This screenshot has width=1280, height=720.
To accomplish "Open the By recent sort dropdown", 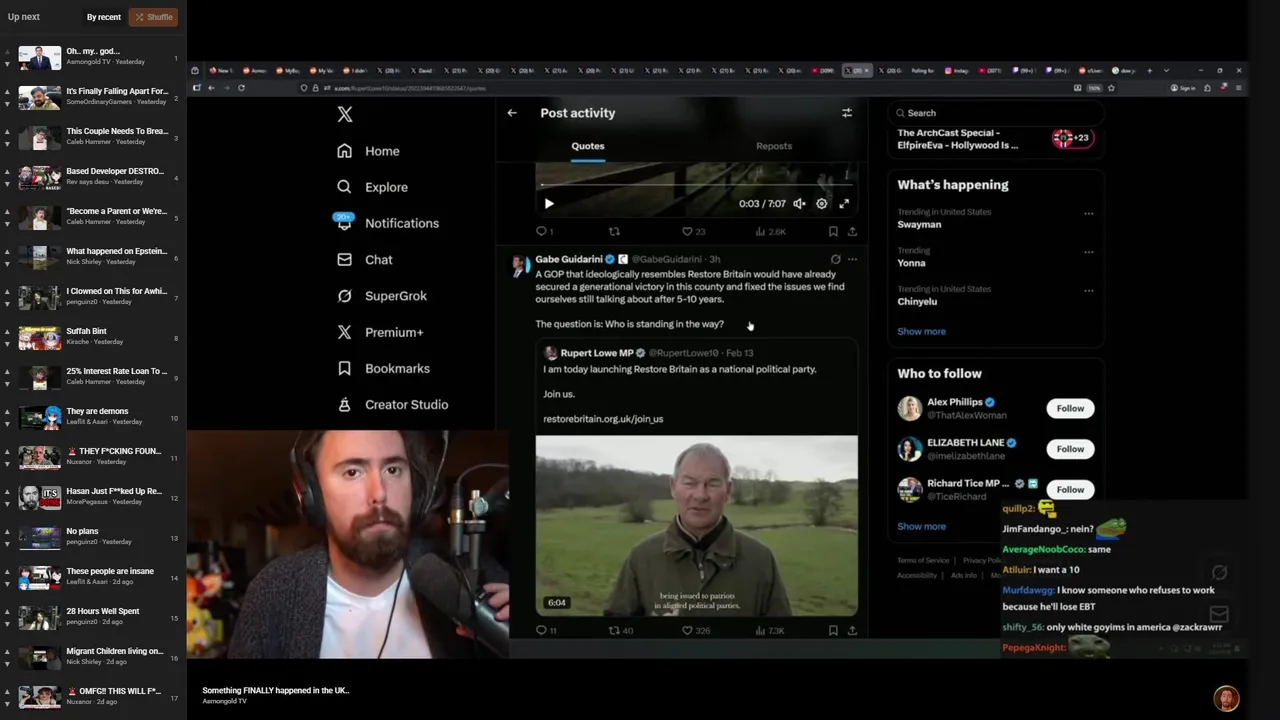I will tap(103, 17).
